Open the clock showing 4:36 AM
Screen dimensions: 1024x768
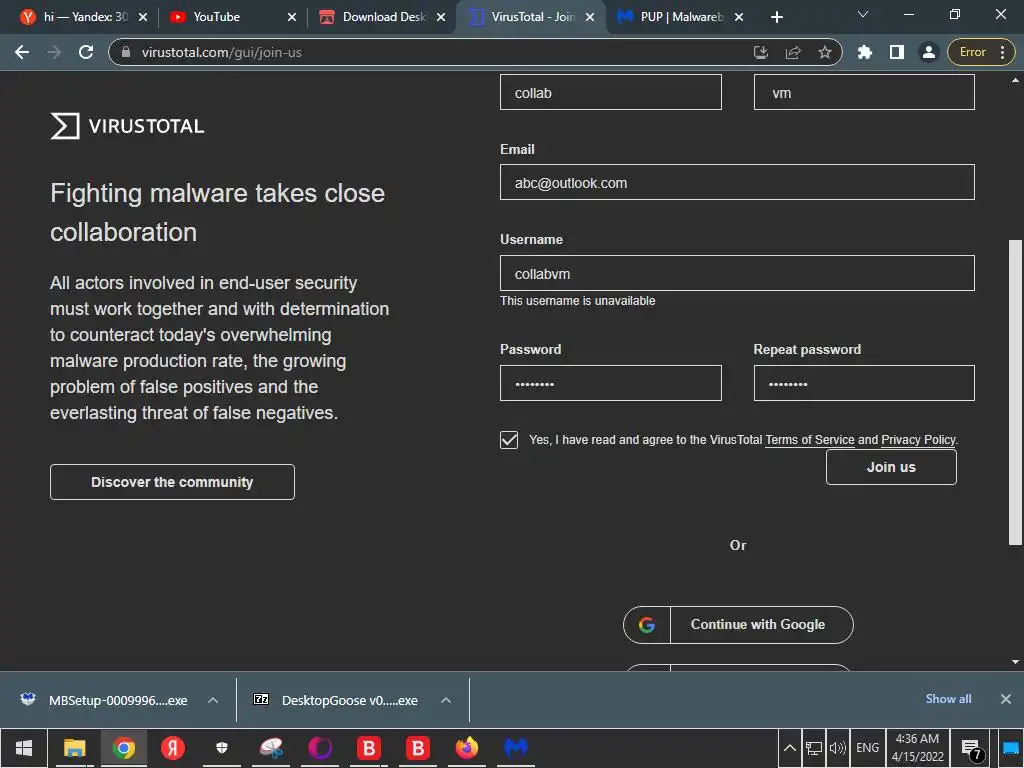pos(918,748)
